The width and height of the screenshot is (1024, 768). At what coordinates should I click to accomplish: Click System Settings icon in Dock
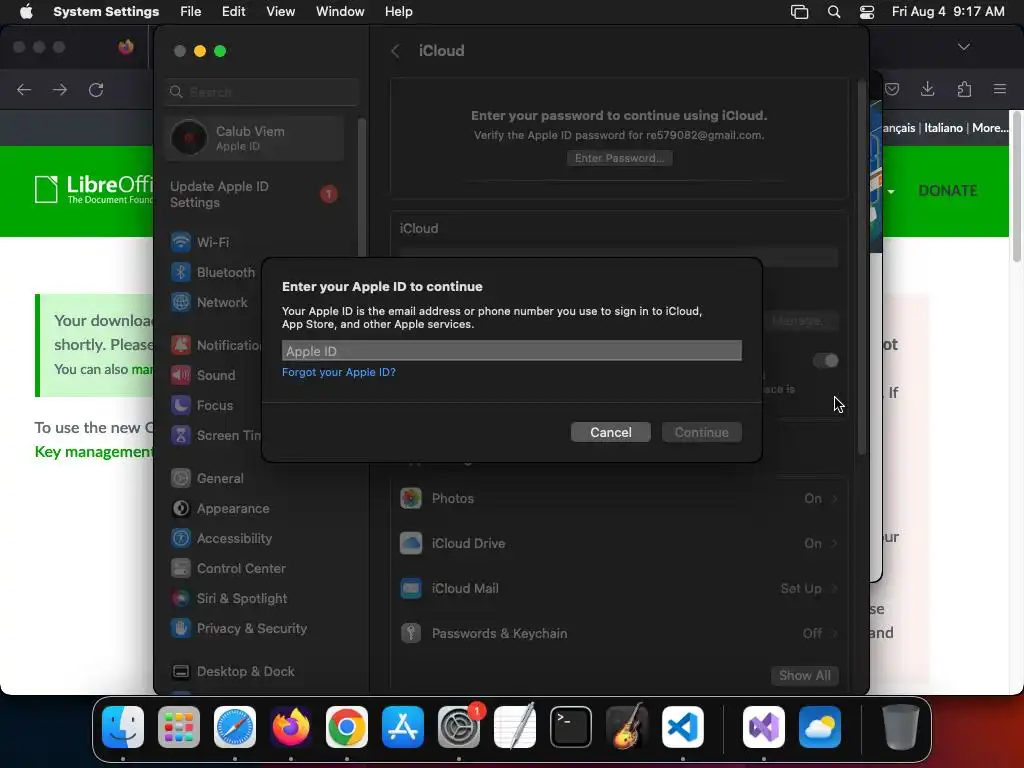(x=458, y=727)
